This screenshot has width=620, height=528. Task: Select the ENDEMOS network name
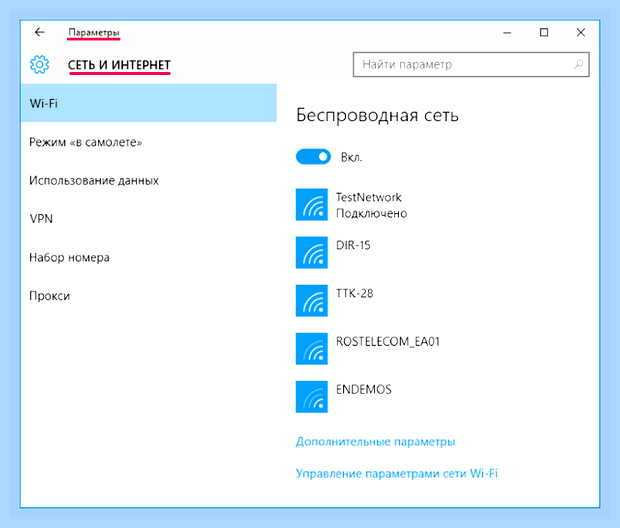(x=364, y=390)
